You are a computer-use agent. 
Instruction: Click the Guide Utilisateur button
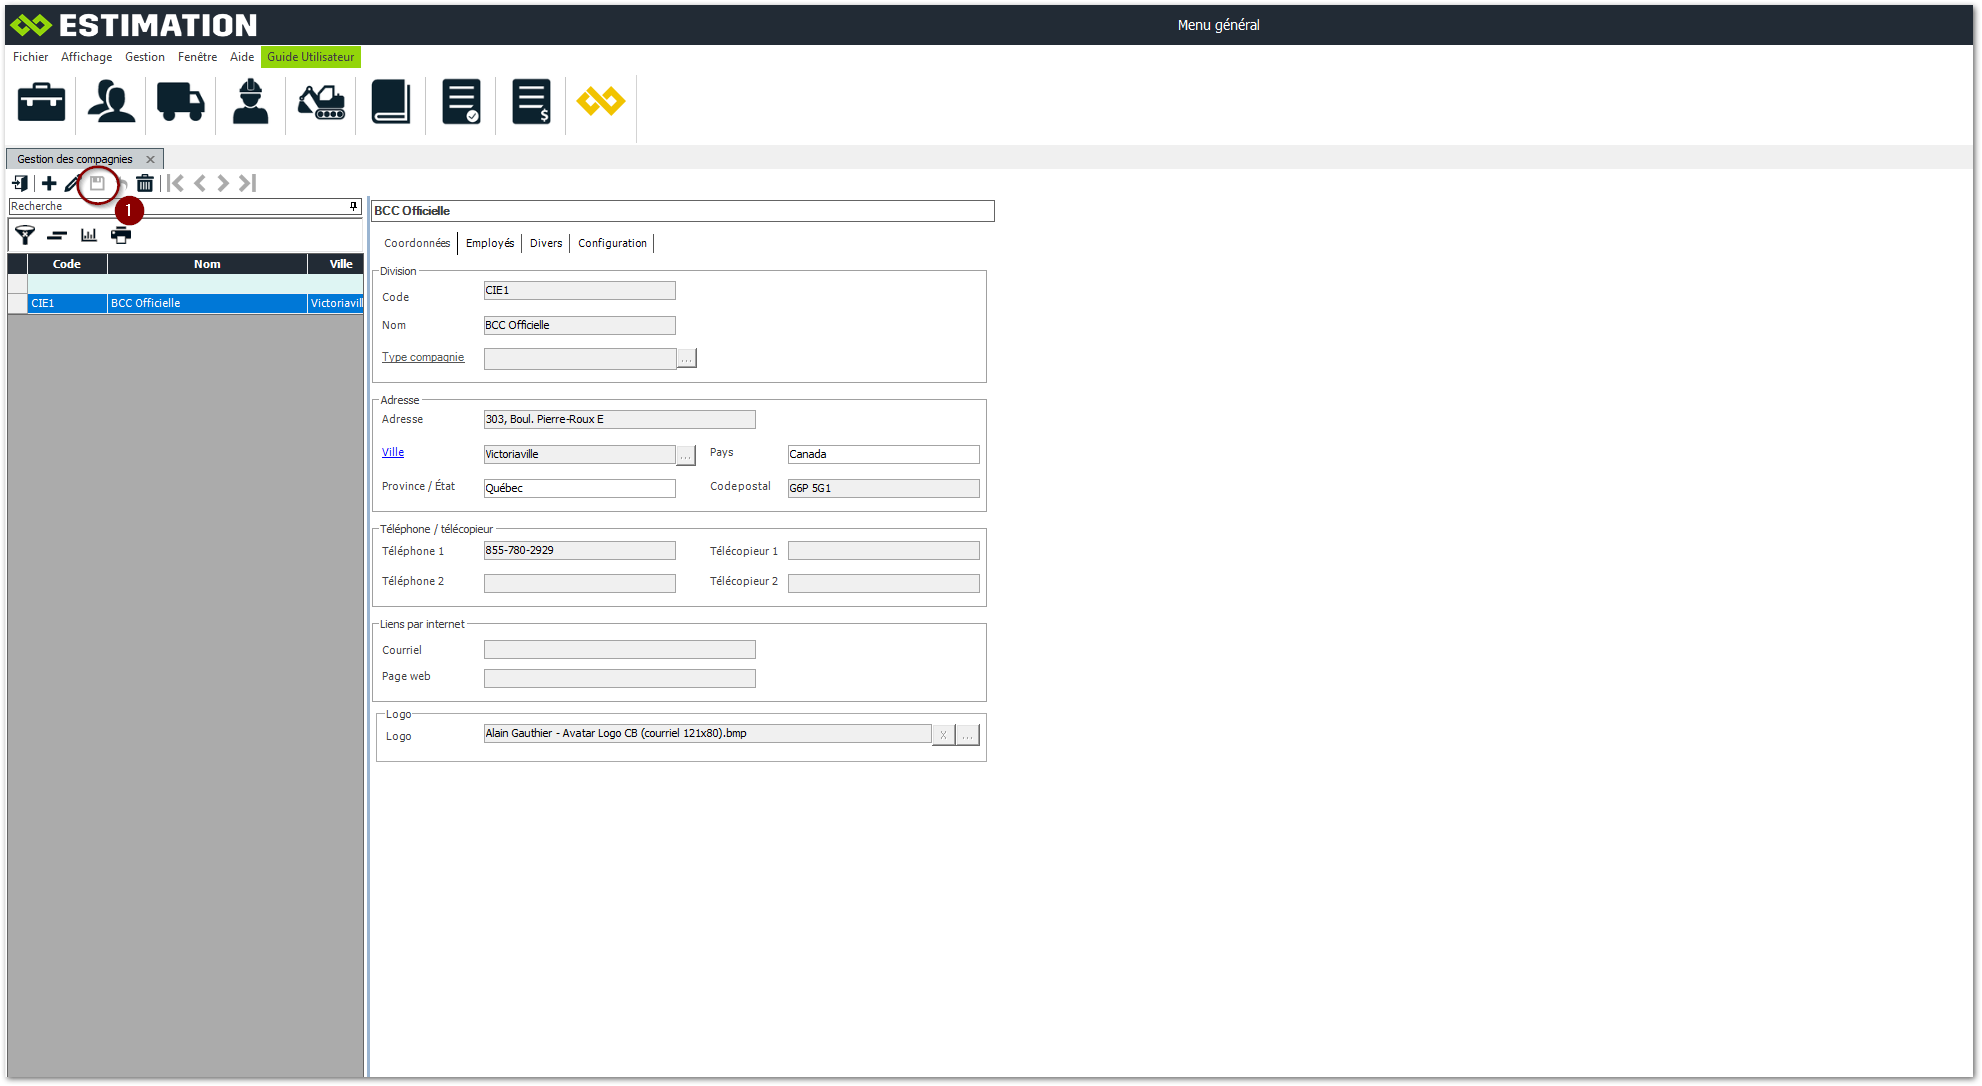click(x=310, y=57)
